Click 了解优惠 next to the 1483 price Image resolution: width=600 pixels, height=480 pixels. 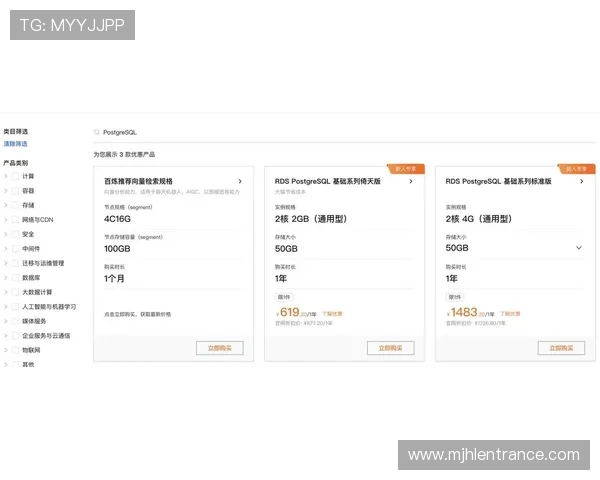coord(510,314)
